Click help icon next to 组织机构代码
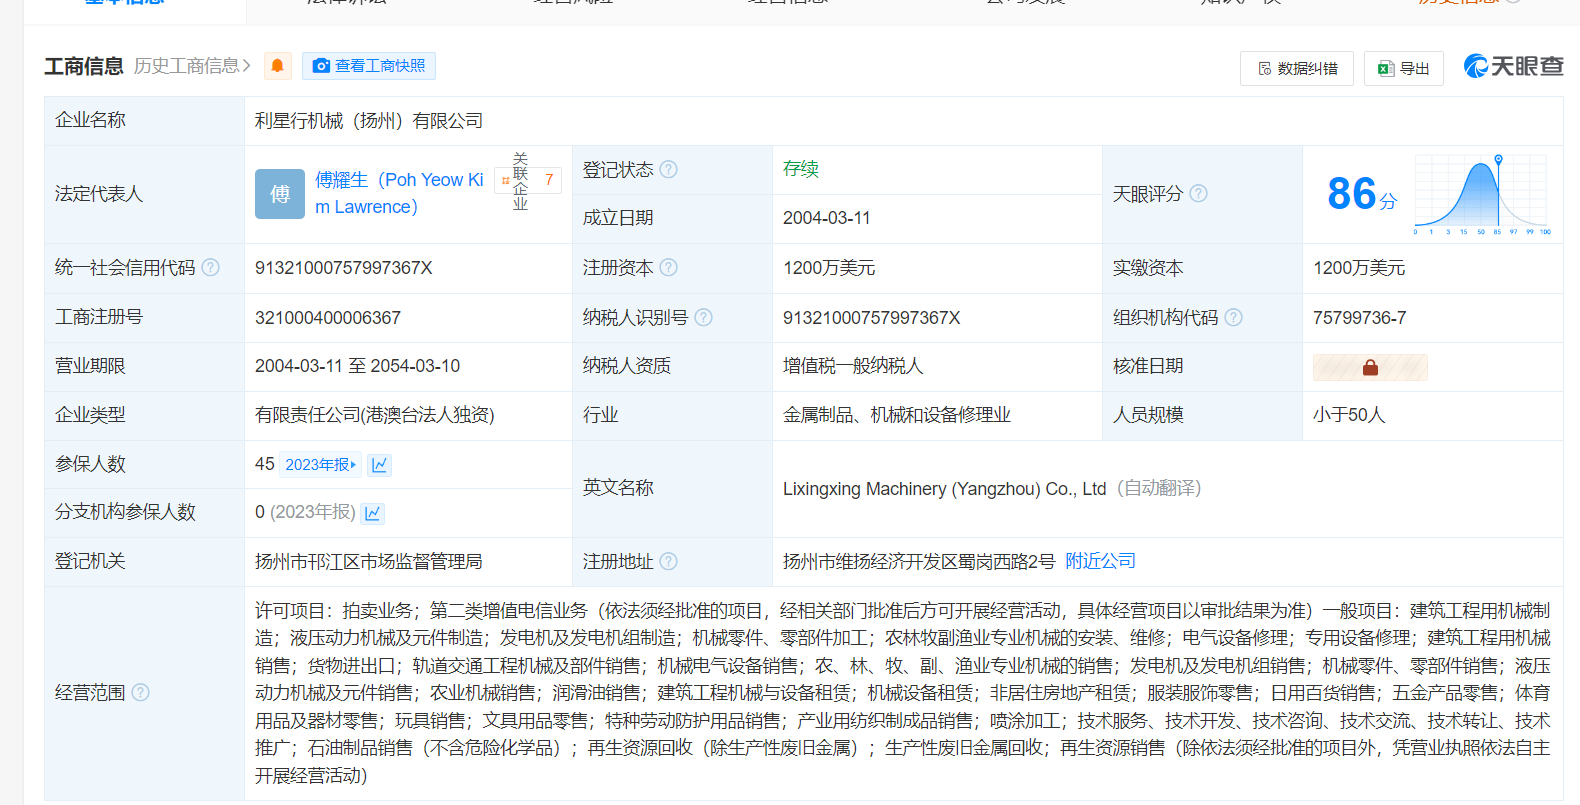The width and height of the screenshot is (1580, 805). 1234,317
